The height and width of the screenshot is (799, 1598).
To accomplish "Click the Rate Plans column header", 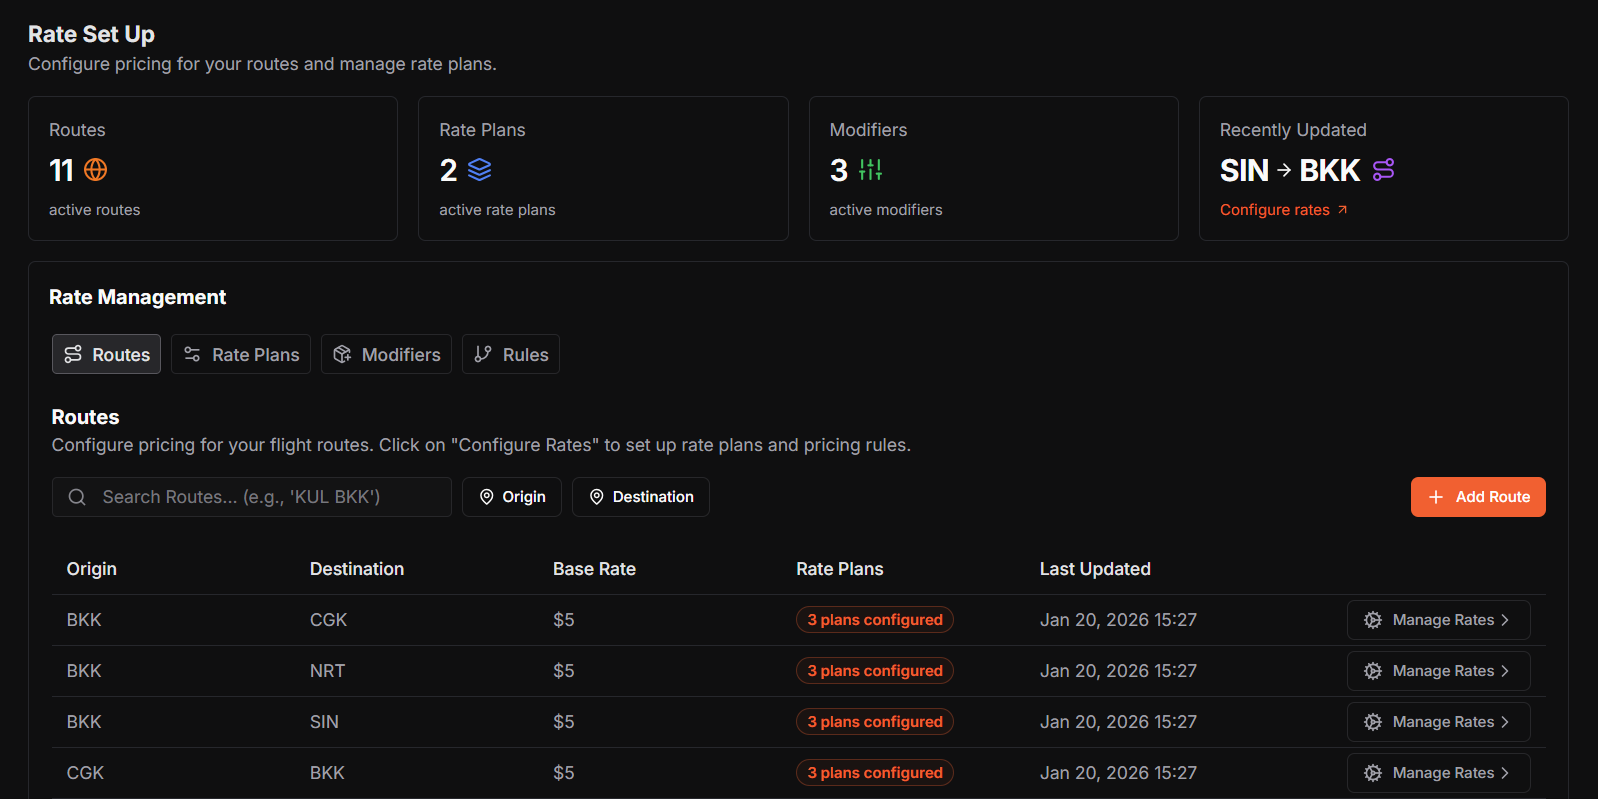I will [840, 569].
